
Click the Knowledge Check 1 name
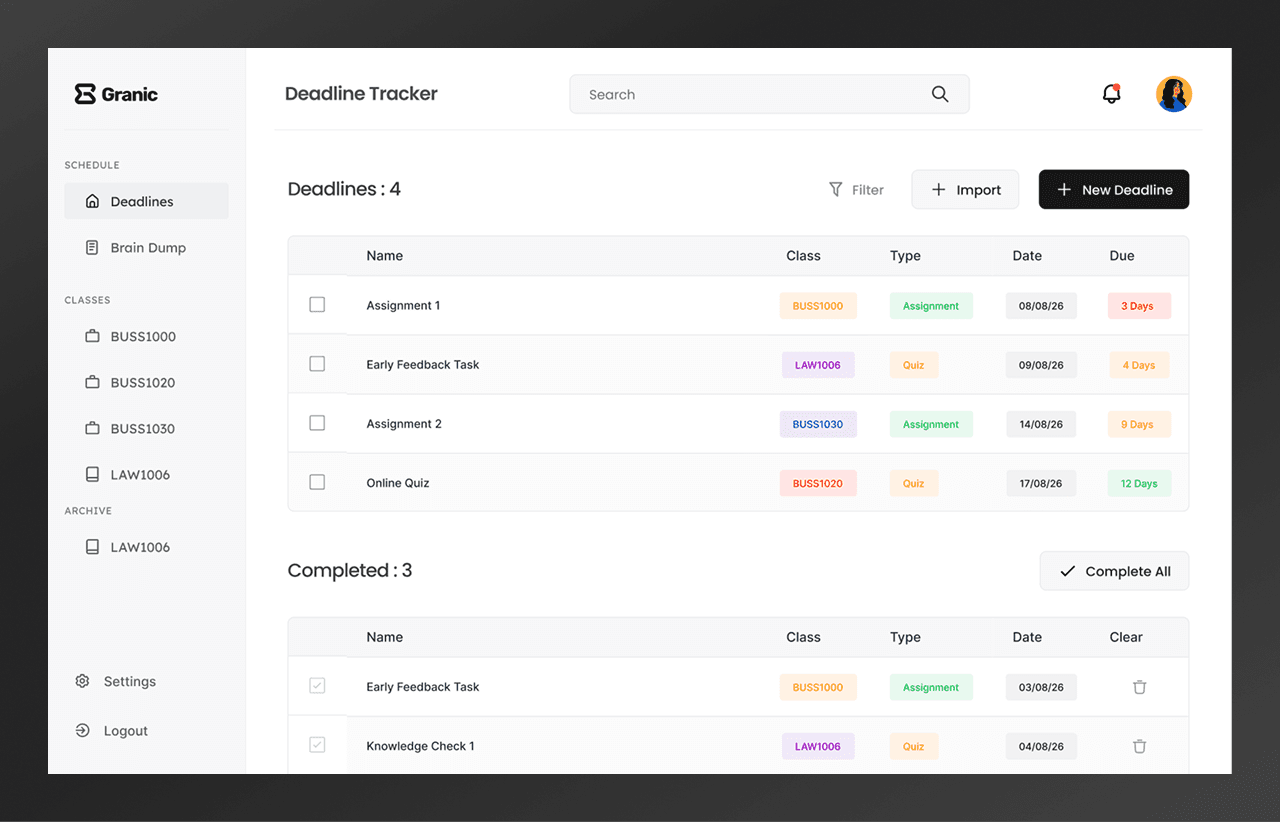[x=420, y=746]
